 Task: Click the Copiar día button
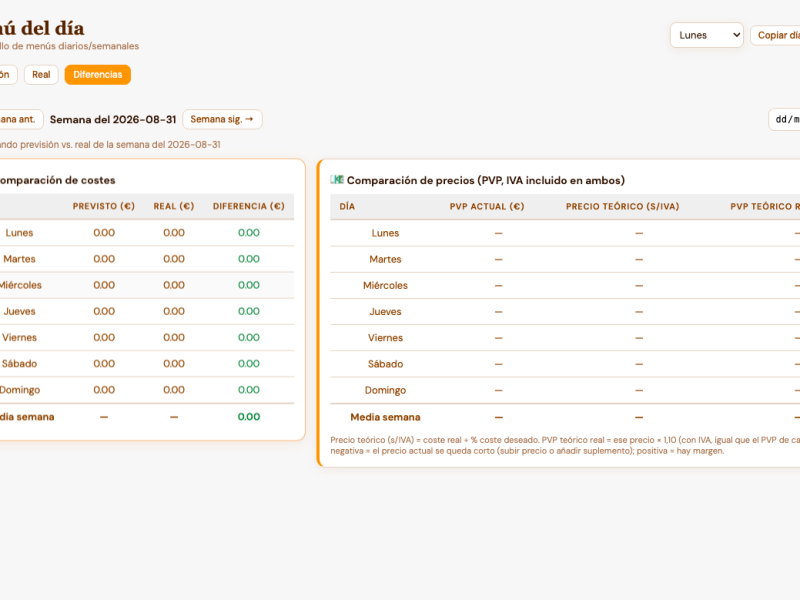pyautogui.click(x=776, y=35)
